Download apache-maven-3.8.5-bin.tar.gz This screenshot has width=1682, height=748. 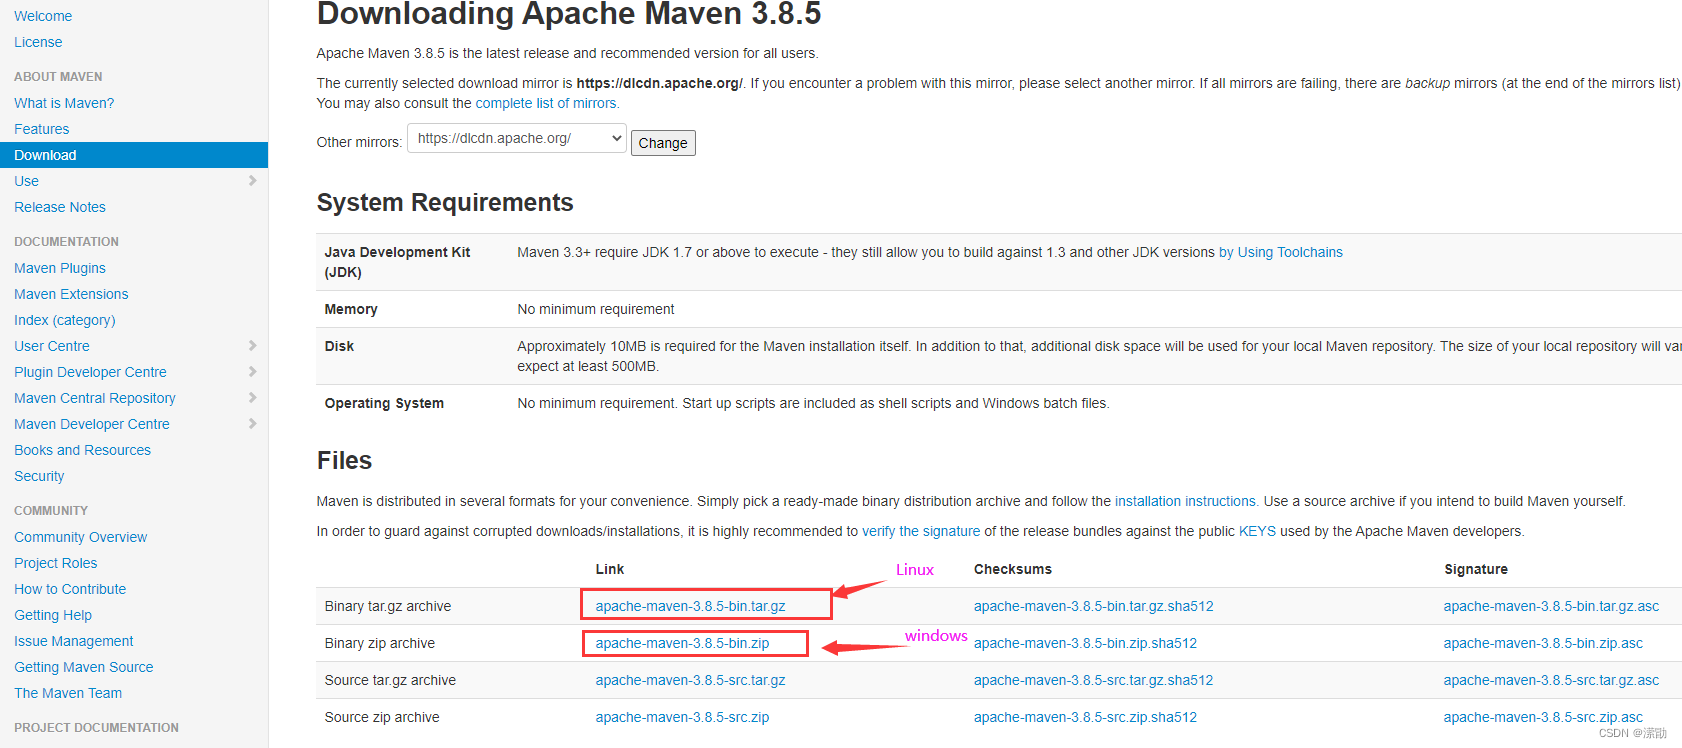point(691,606)
